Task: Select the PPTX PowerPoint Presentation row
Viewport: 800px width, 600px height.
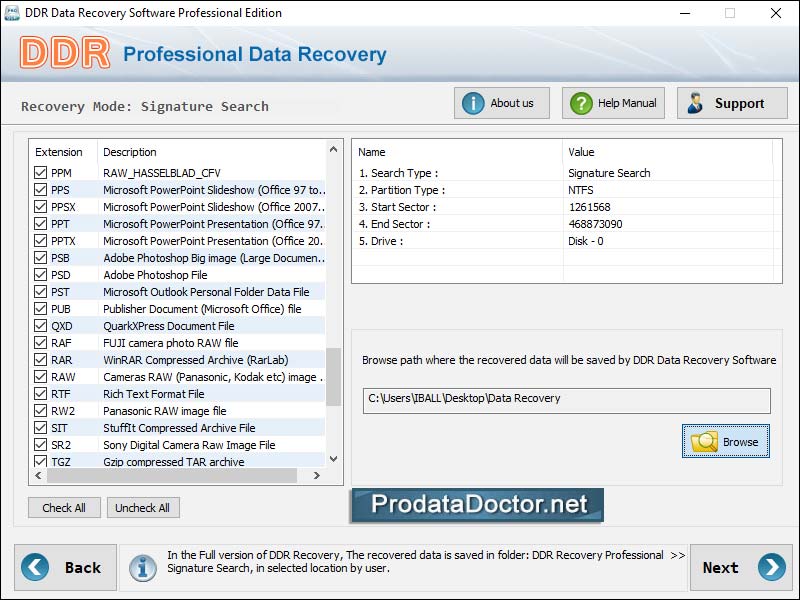Action: [180, 240]
